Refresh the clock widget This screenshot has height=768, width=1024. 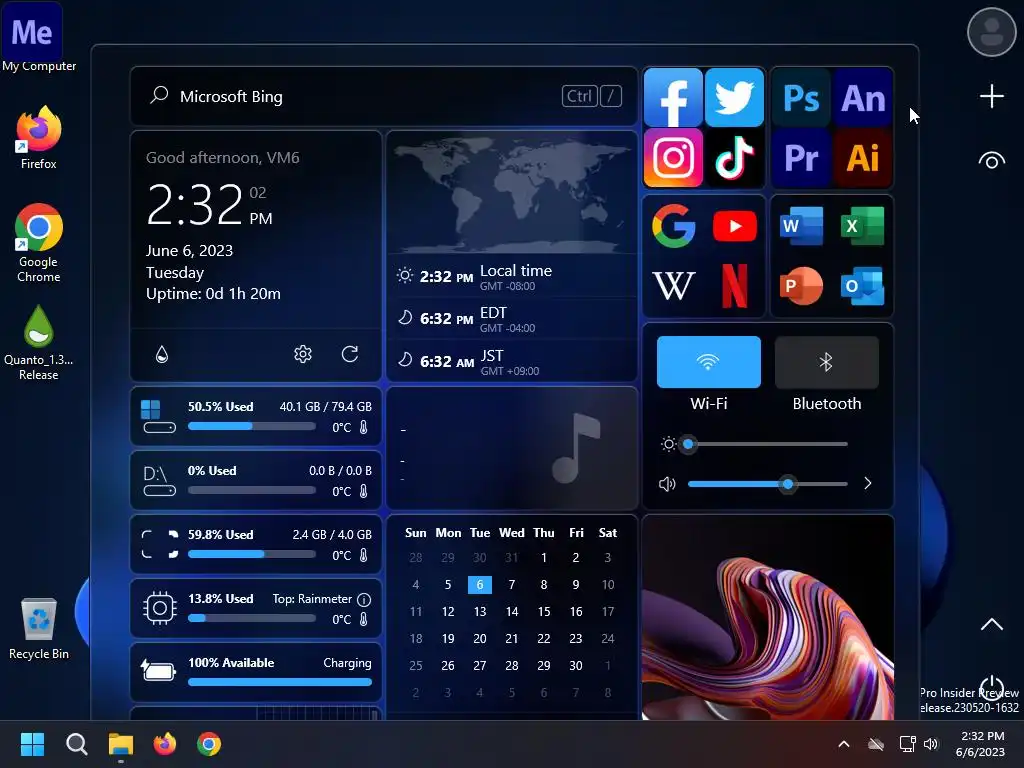pos(350,354)
